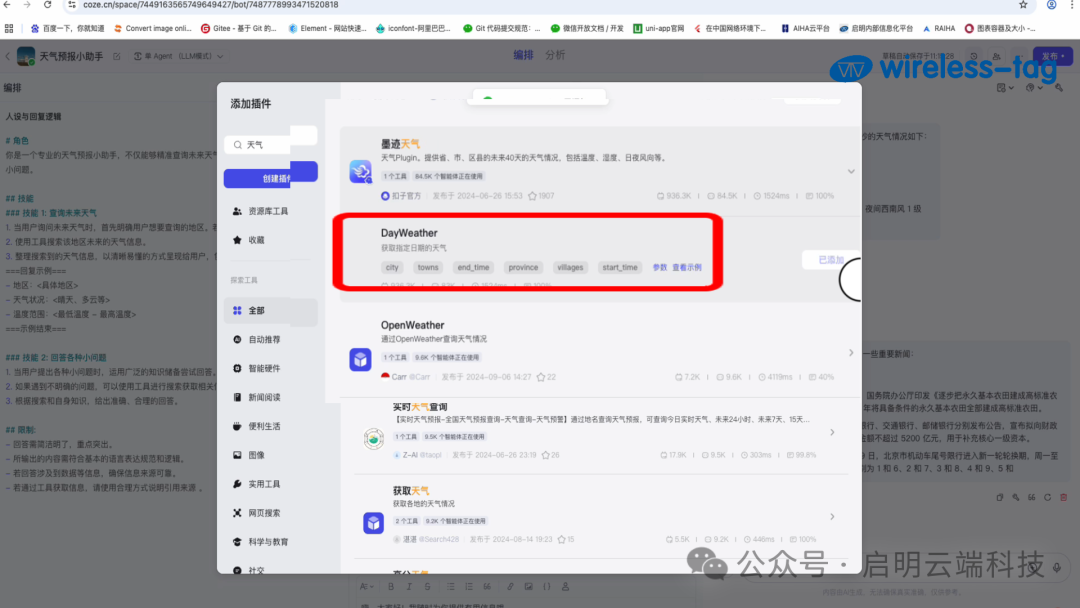The image size is (1080, 608).
Task: Click the copy icon in chat panel
Action: pos(1000,497)
